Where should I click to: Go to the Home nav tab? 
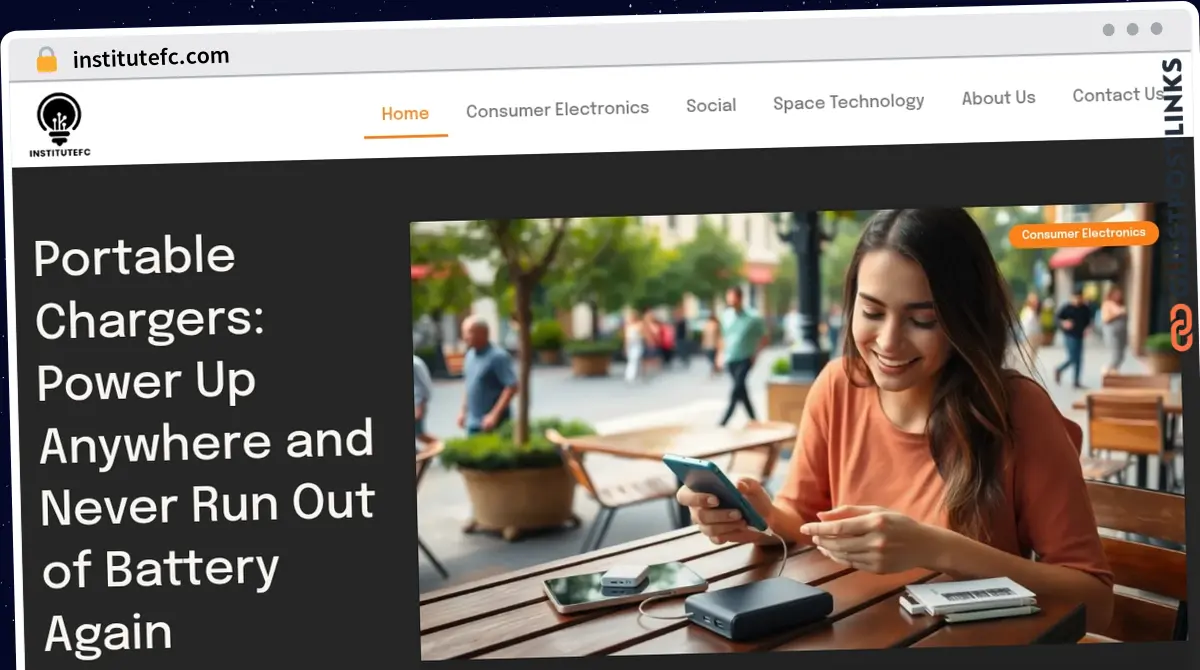[405, 114]
